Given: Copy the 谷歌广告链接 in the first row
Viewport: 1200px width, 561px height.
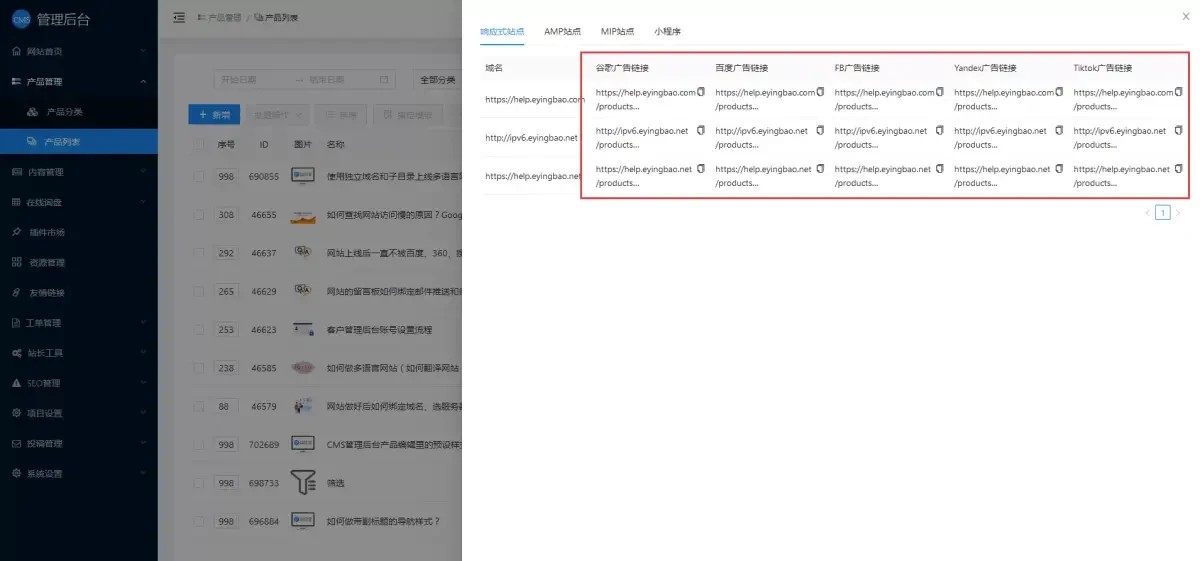Looking at the screenshot, I should tap(701, 92).
